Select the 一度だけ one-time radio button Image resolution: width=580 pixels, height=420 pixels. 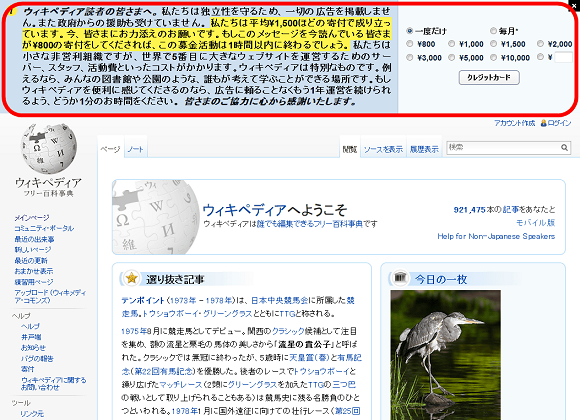(x=409, y=31)
